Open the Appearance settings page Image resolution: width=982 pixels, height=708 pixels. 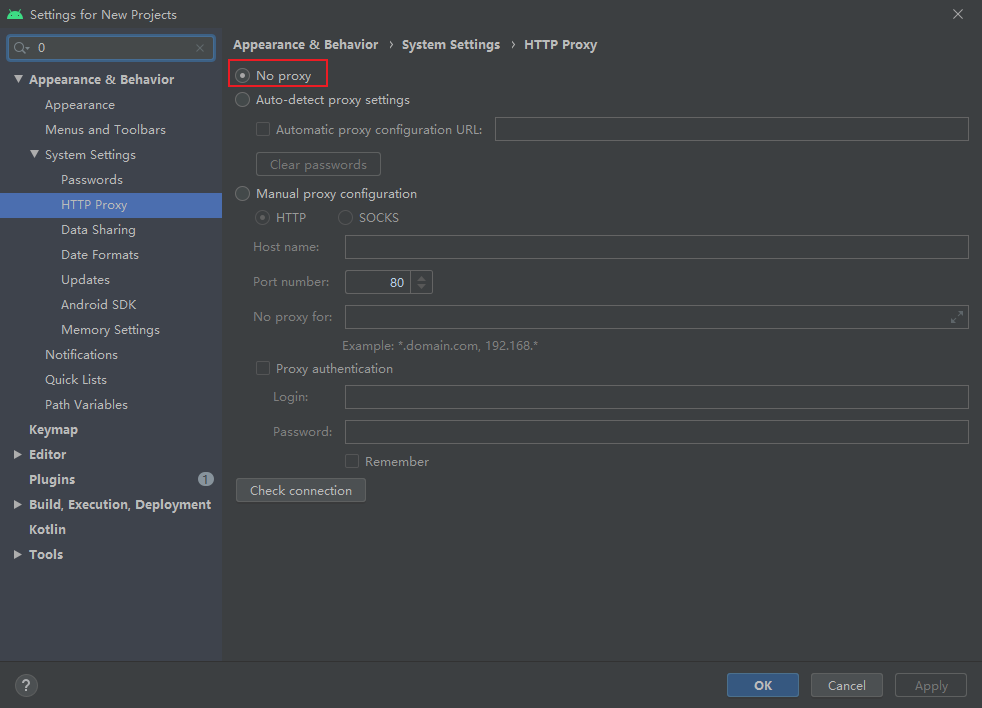pos(80,105)
